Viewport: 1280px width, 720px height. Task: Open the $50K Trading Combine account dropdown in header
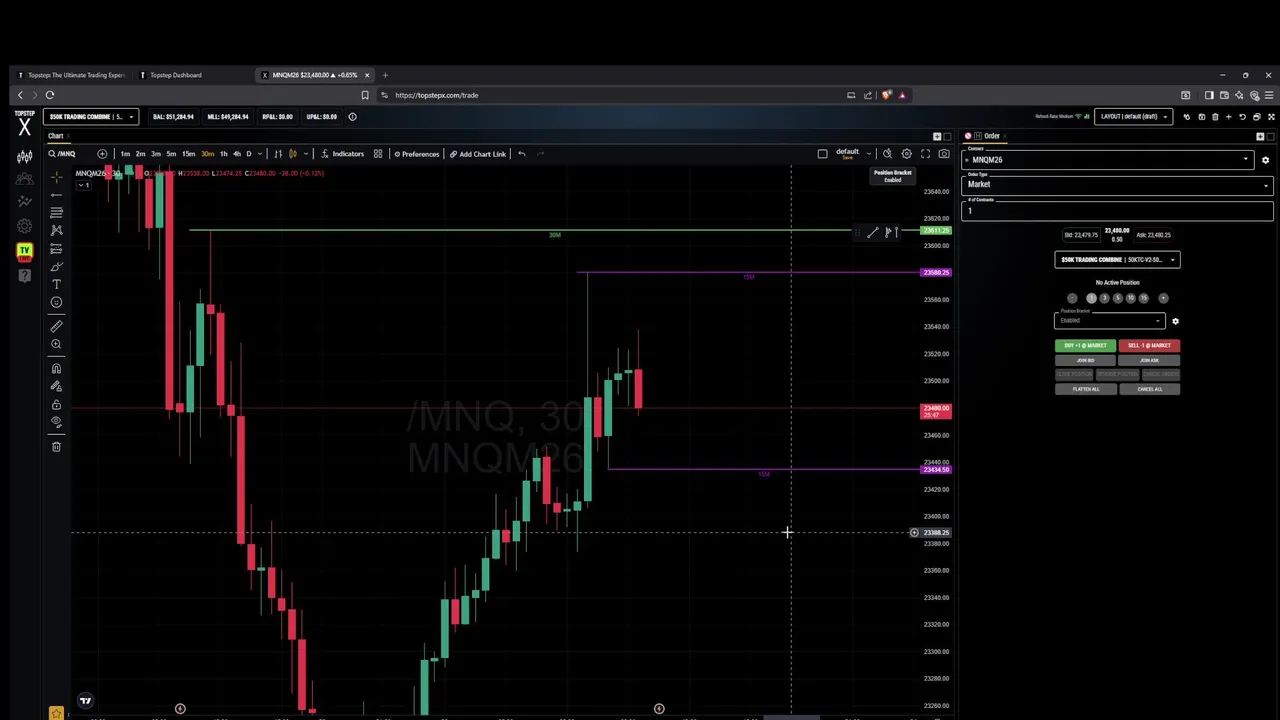tap(91, 117)
